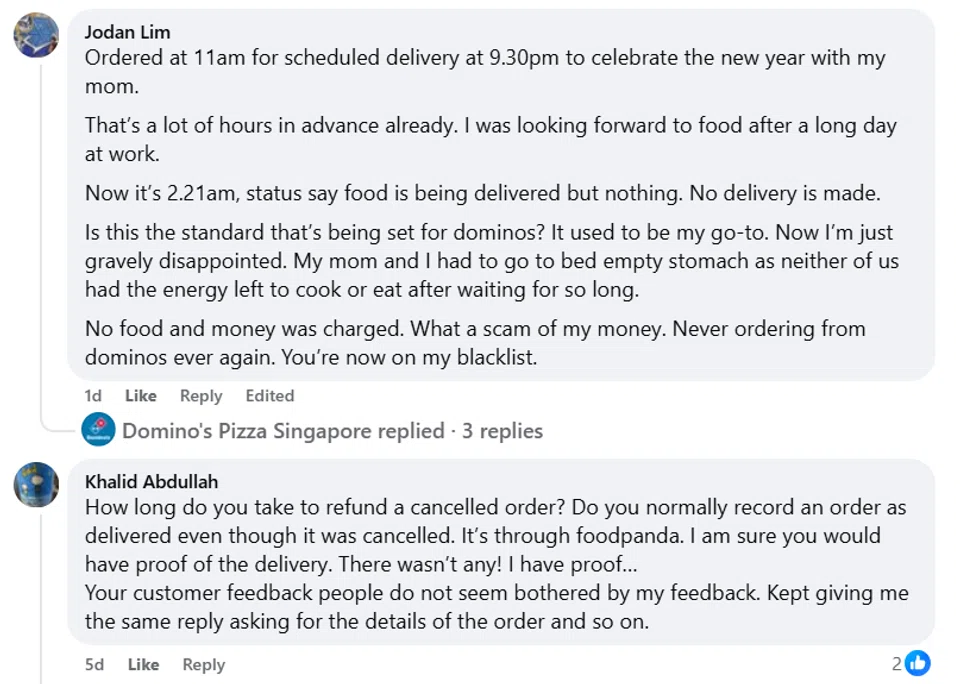Click the blue thumbs-up reaction icon
Image resolution: width=960 pixels, height=684 pixels.
click(917, 663)
